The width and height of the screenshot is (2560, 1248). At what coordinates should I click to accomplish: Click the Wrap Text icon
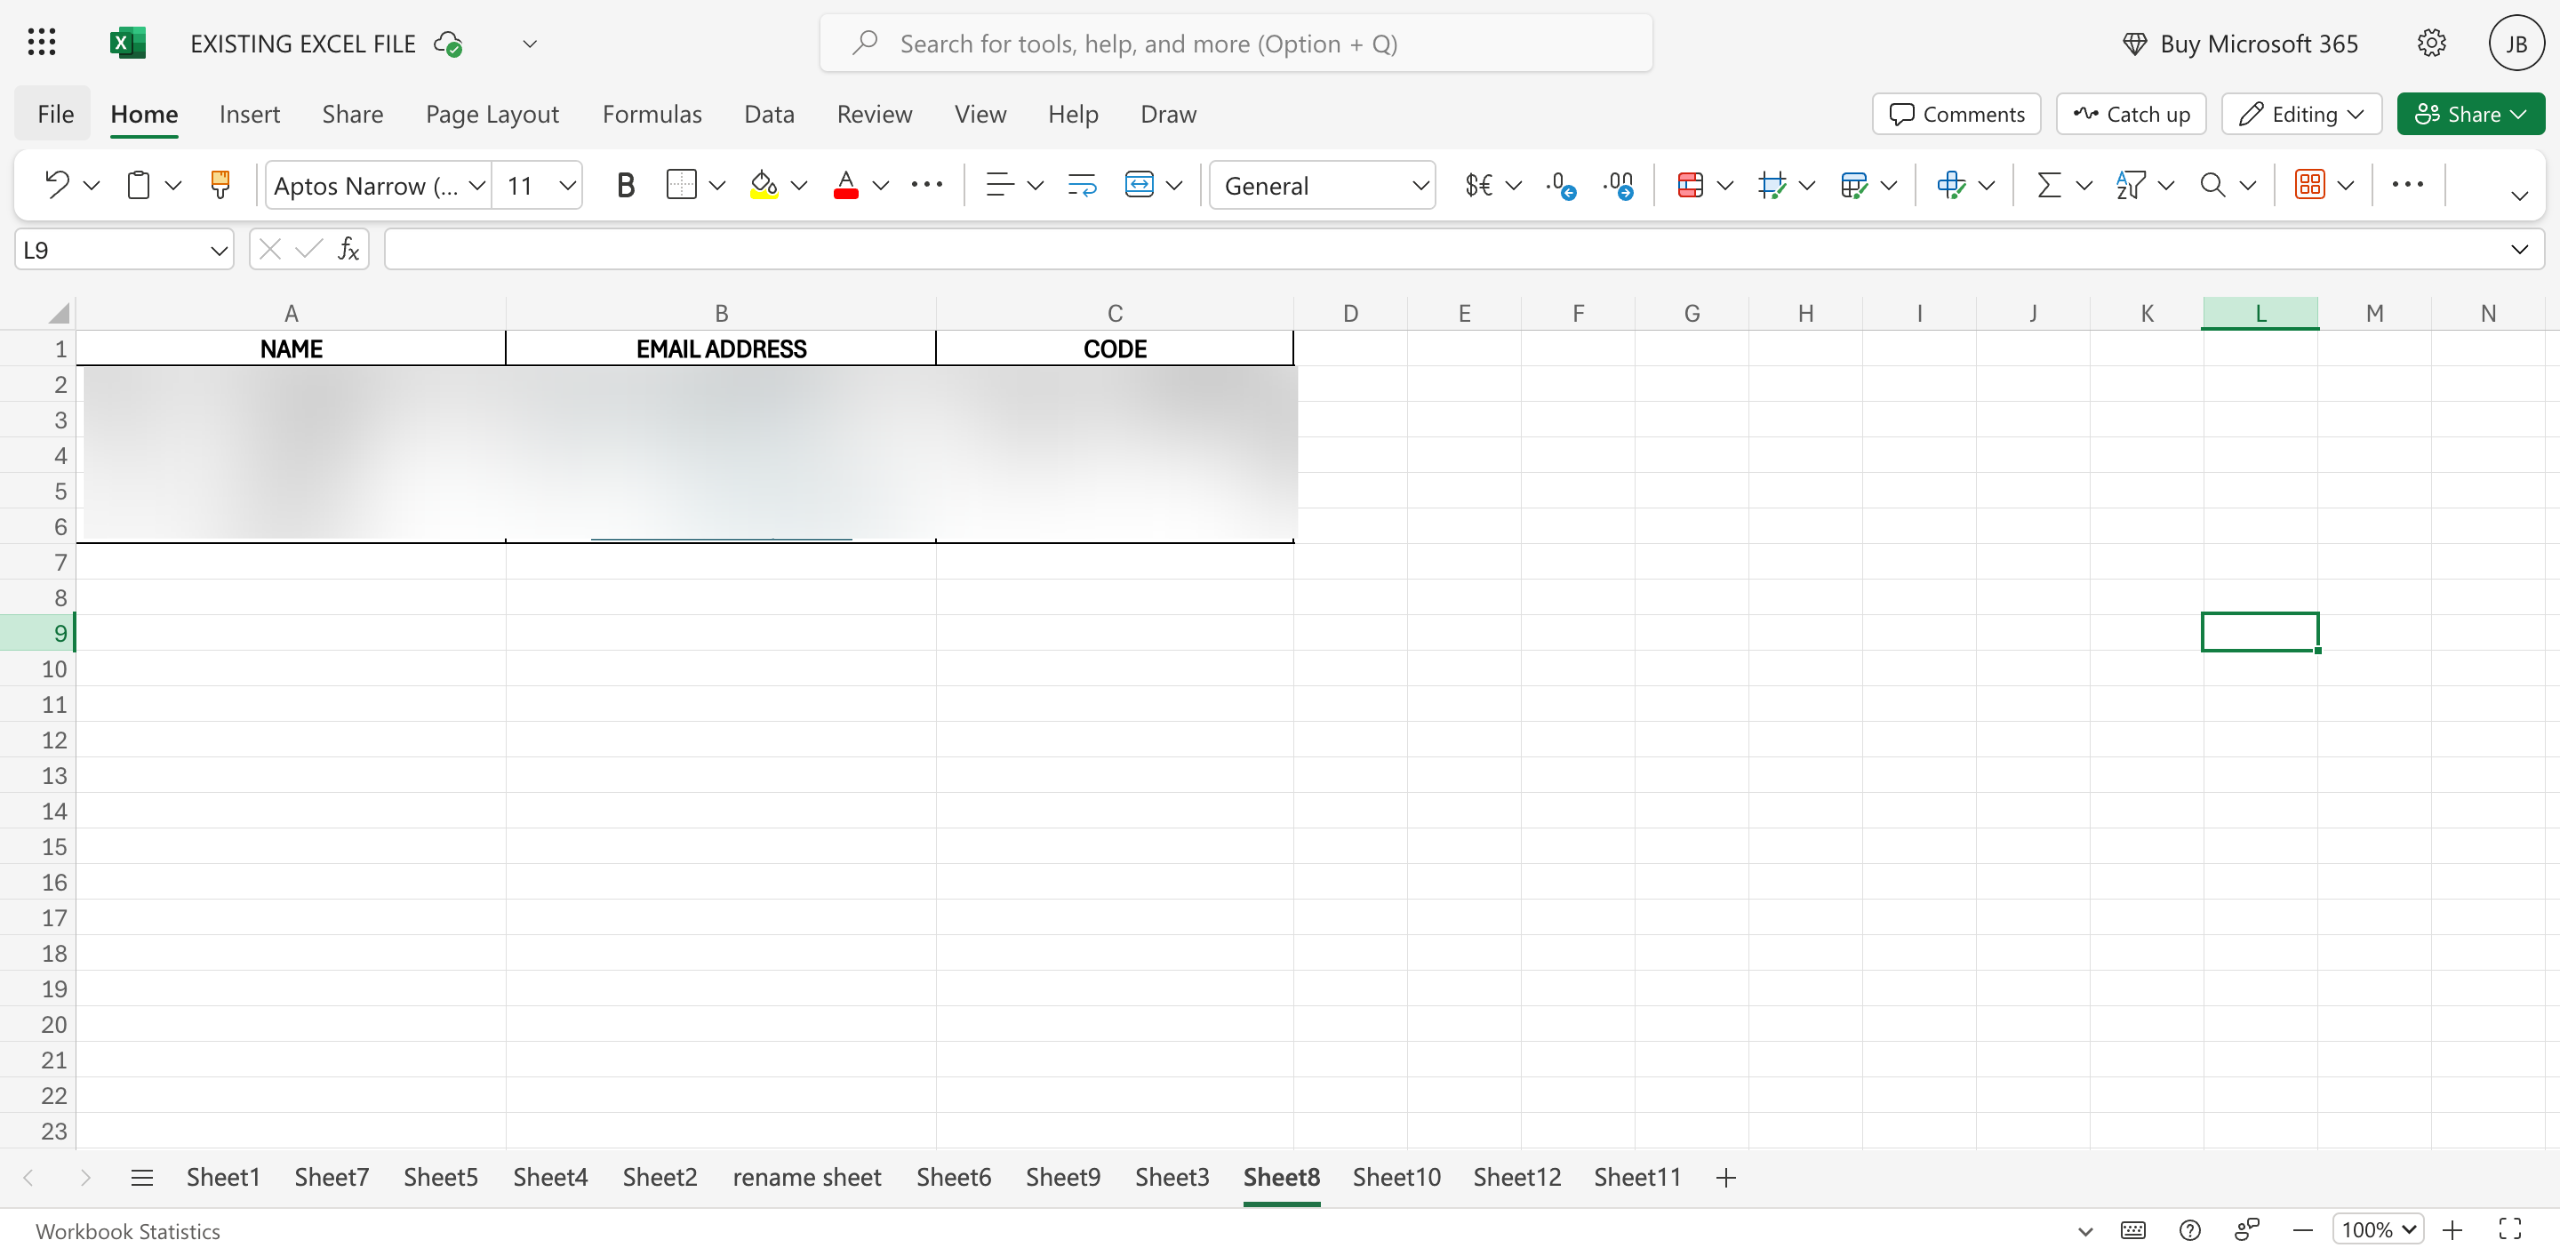tap(1082, 185)
